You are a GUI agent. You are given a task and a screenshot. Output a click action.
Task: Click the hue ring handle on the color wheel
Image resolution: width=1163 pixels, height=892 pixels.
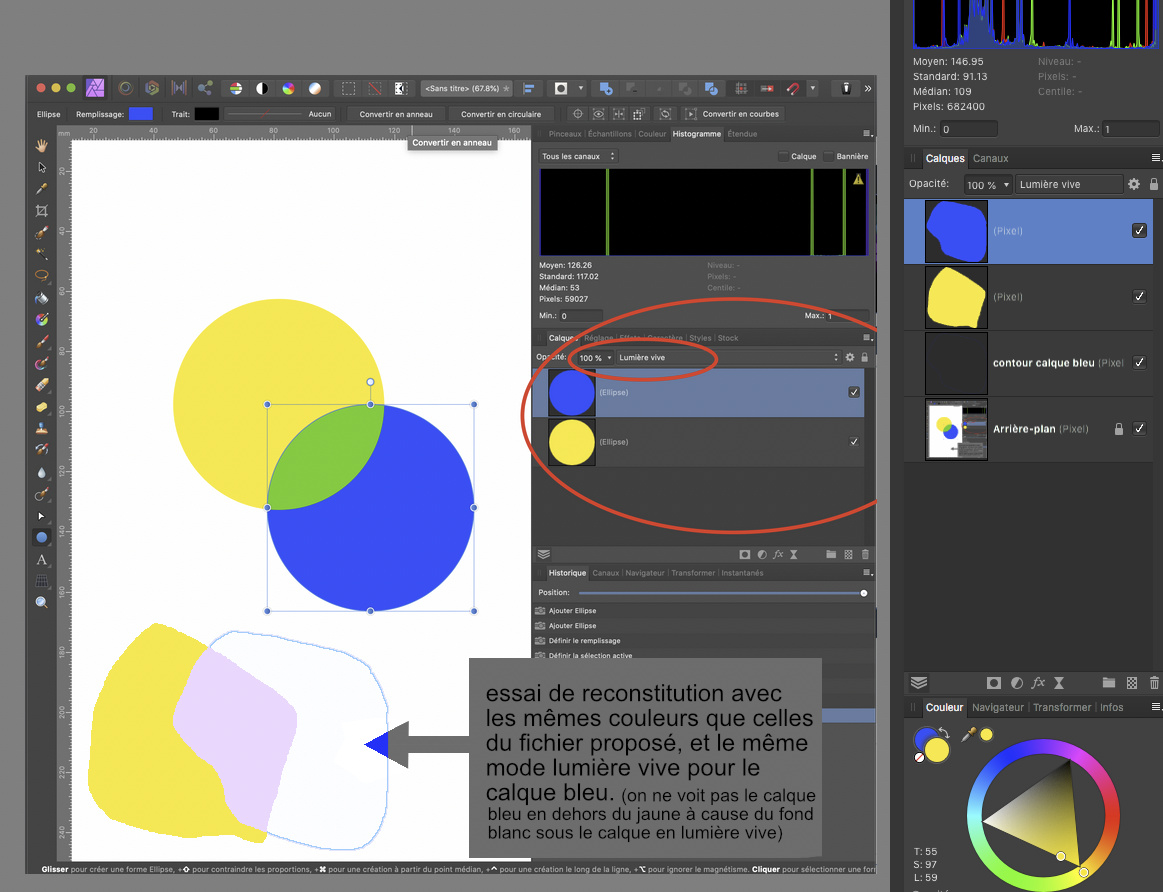coord(1084,872)
